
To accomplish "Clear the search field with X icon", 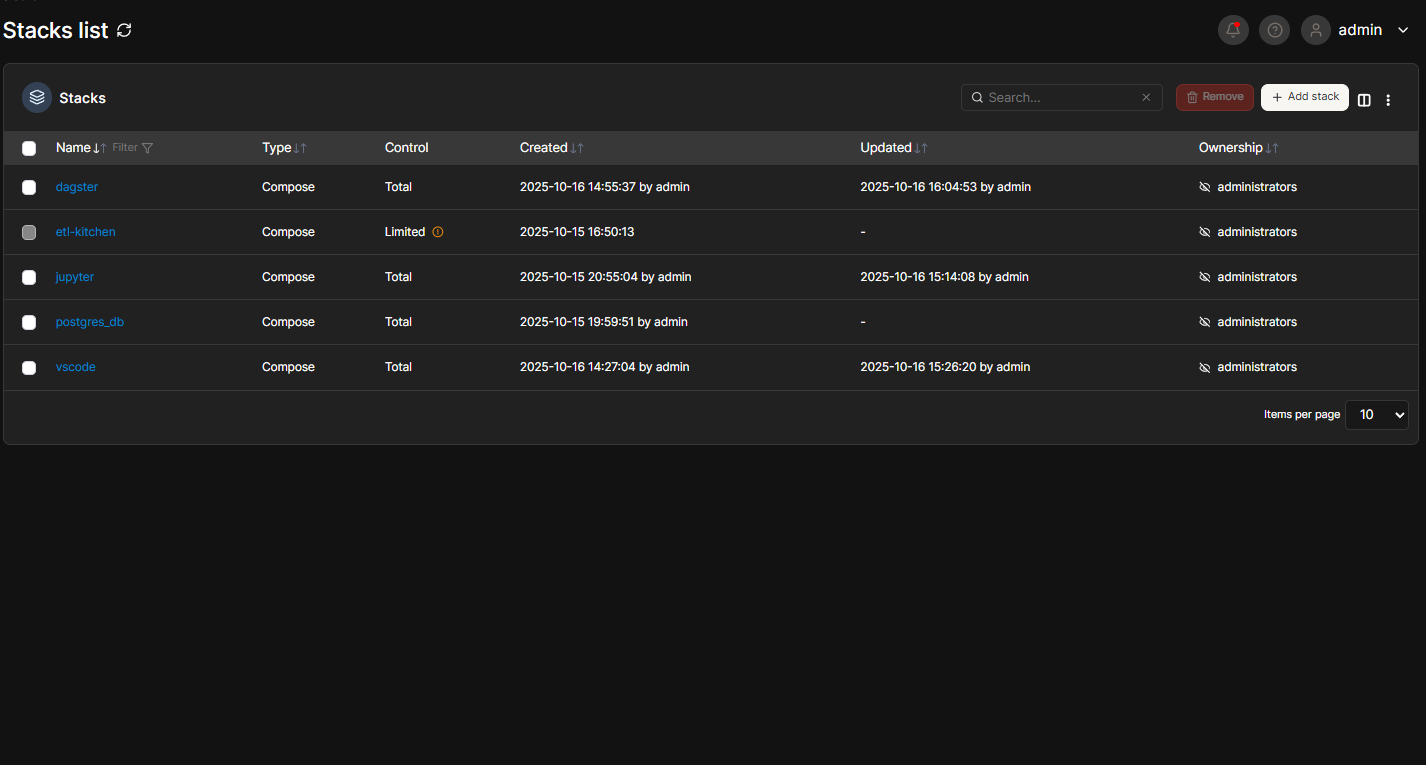I will pyautogui.click(x=1146, y=98).
